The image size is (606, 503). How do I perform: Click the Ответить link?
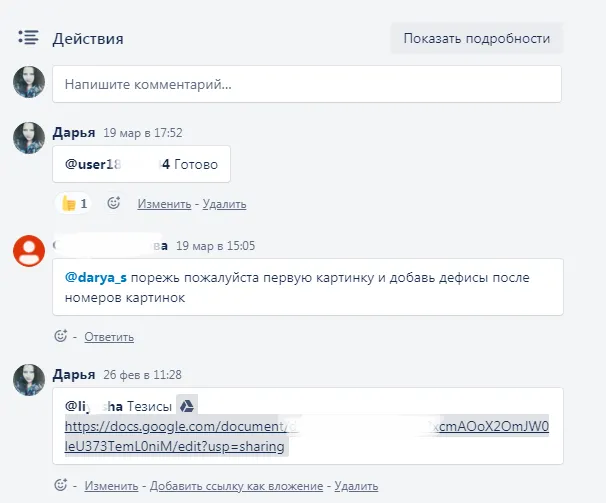[109, 337]
